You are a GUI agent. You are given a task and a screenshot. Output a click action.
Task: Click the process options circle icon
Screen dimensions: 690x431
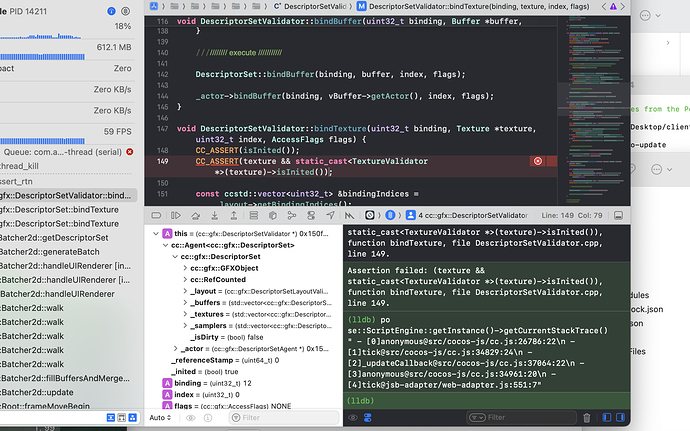coord(125,11)
